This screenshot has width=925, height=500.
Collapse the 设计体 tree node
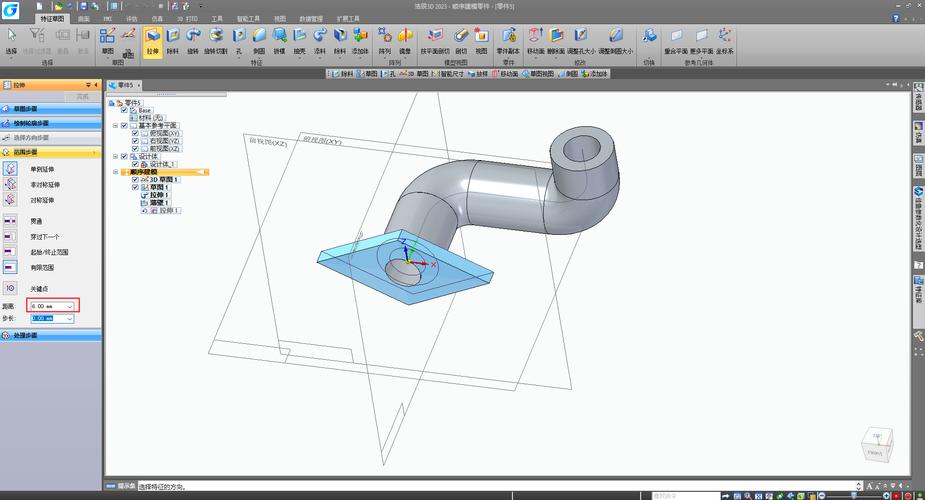[x=116, y=156]
